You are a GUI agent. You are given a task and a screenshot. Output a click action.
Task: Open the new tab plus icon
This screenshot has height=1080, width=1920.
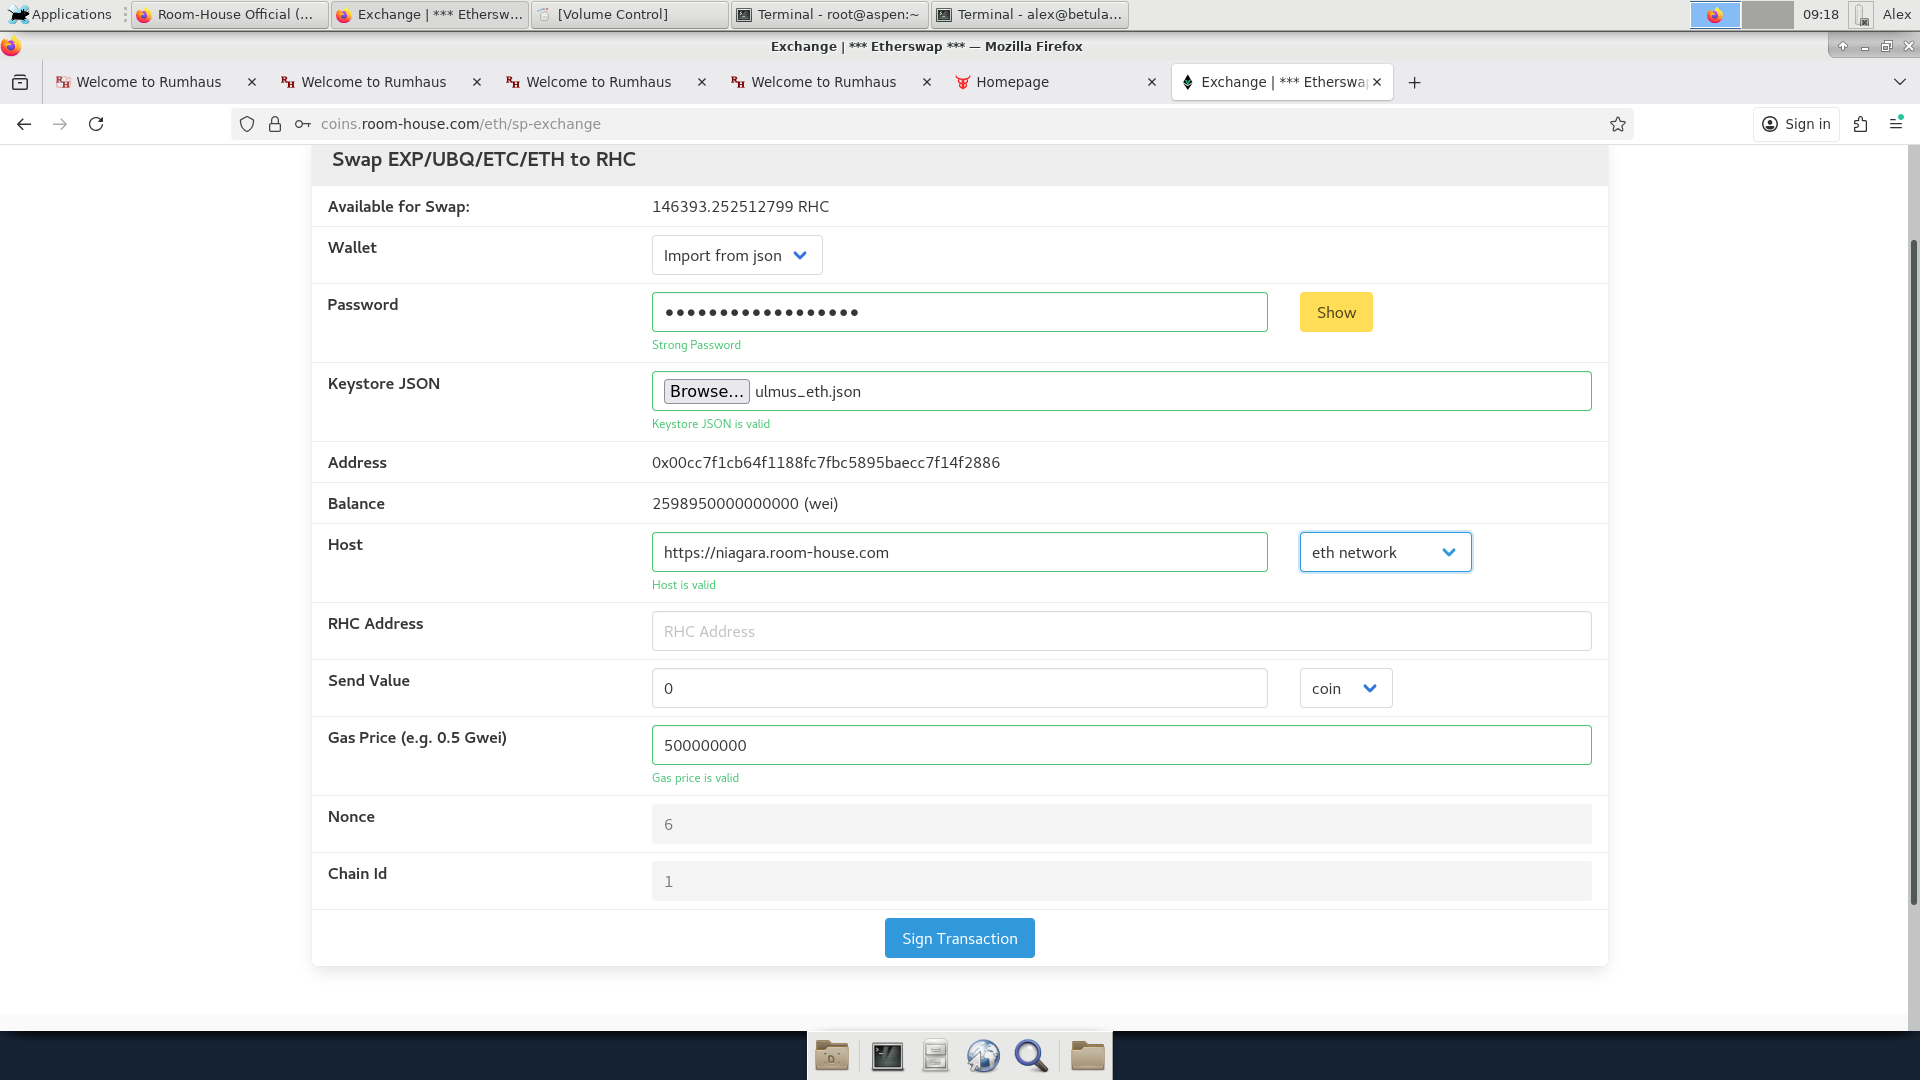(1414, 83)
